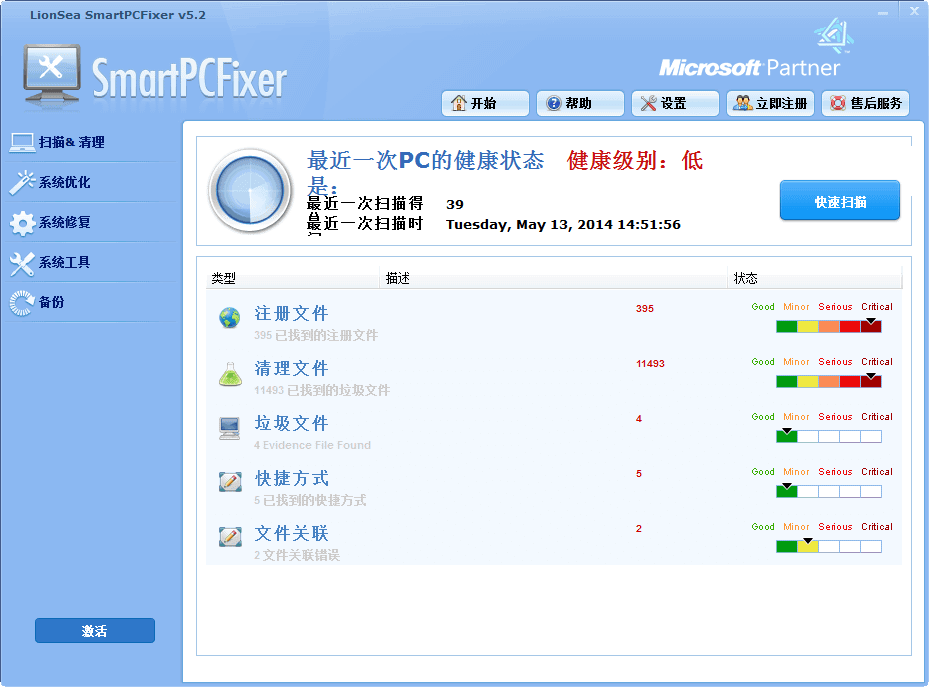929x687 pixels.
Task: Open the 帮助 help section
Action: pyautogui.click(x=579, y=103)
